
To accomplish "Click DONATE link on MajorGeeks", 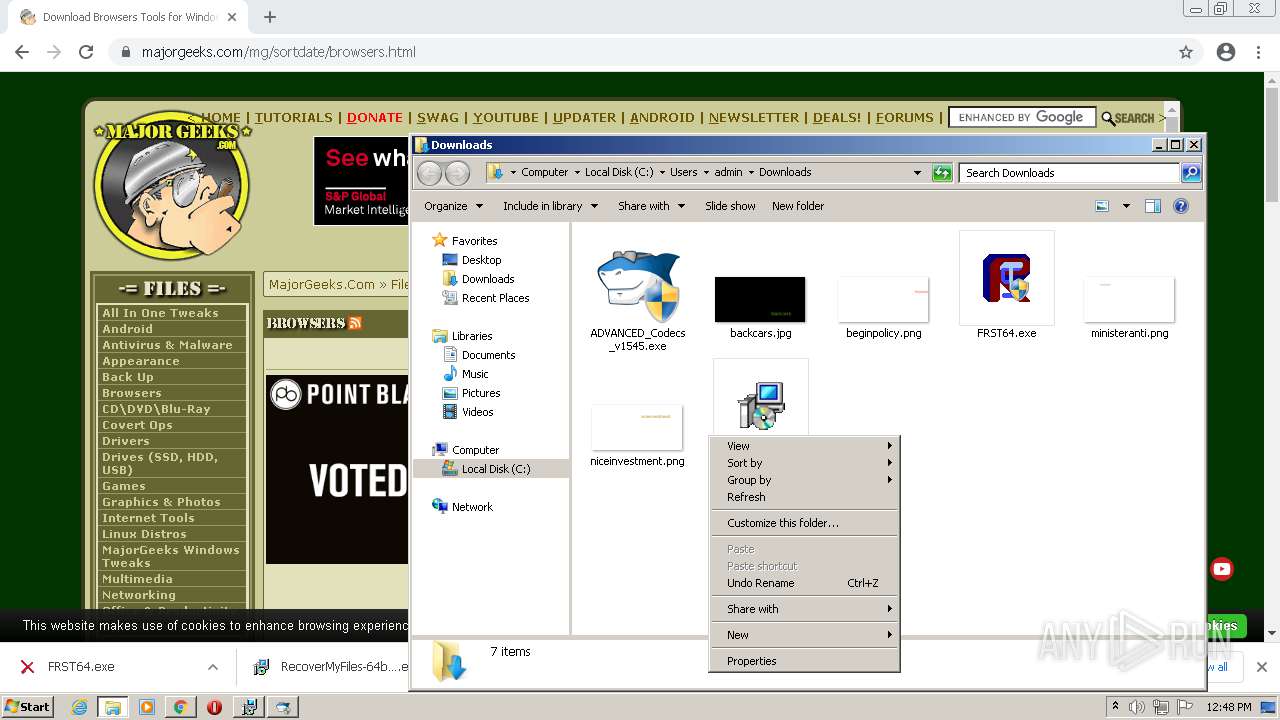I will tap(375, 117).
